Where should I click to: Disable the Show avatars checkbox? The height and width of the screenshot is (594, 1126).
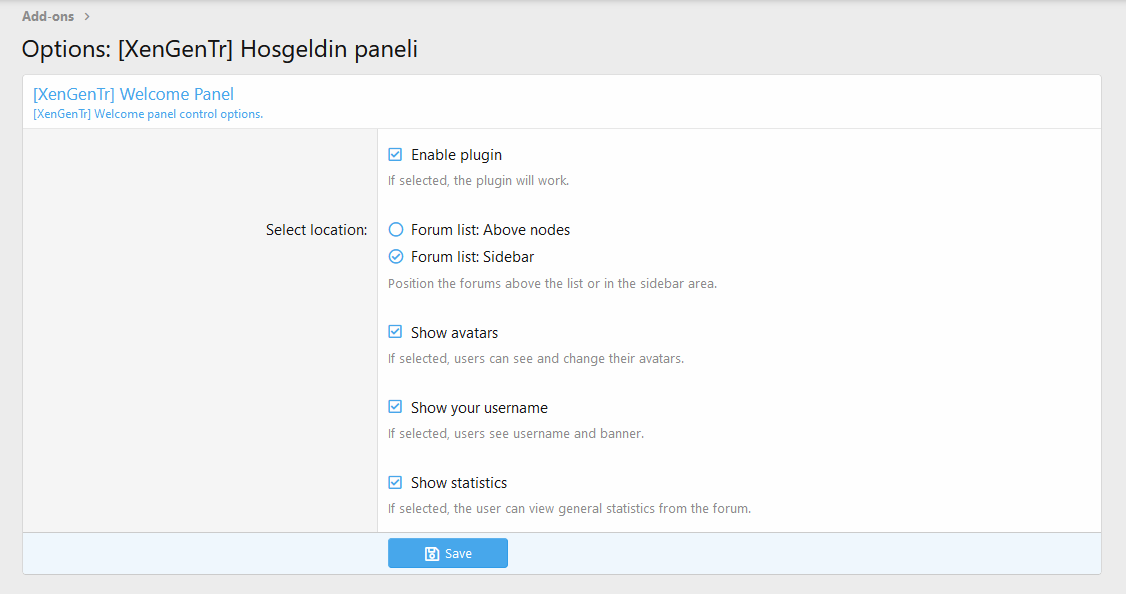click(395, 332)
